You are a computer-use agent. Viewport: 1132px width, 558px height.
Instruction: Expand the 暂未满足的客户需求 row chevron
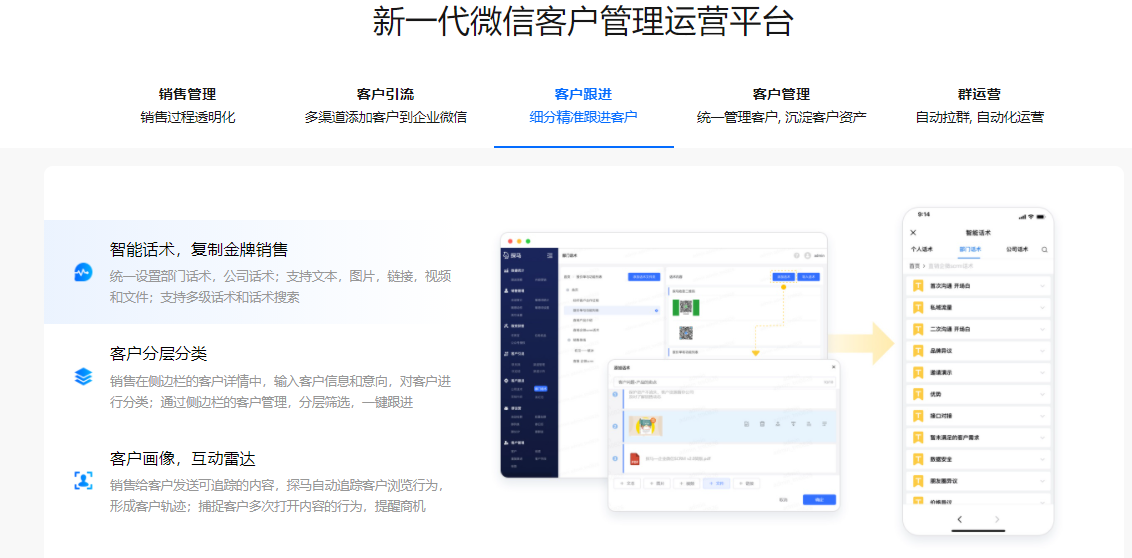coord(1042,437)
